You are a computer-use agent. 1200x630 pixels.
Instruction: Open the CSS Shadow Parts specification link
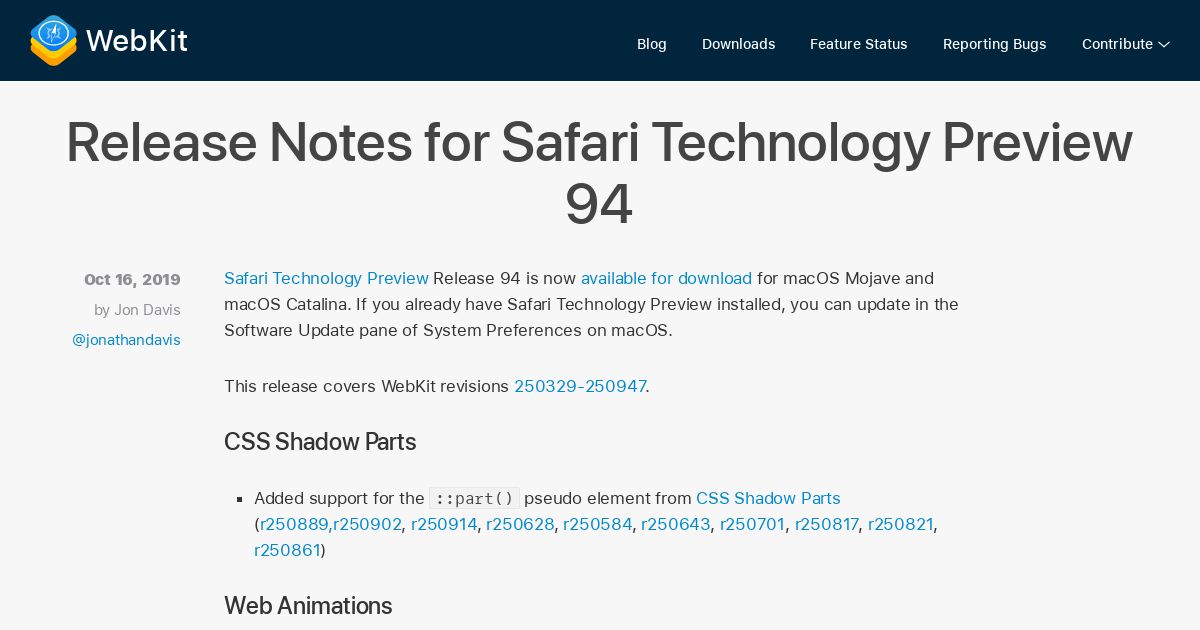point(768,498)
